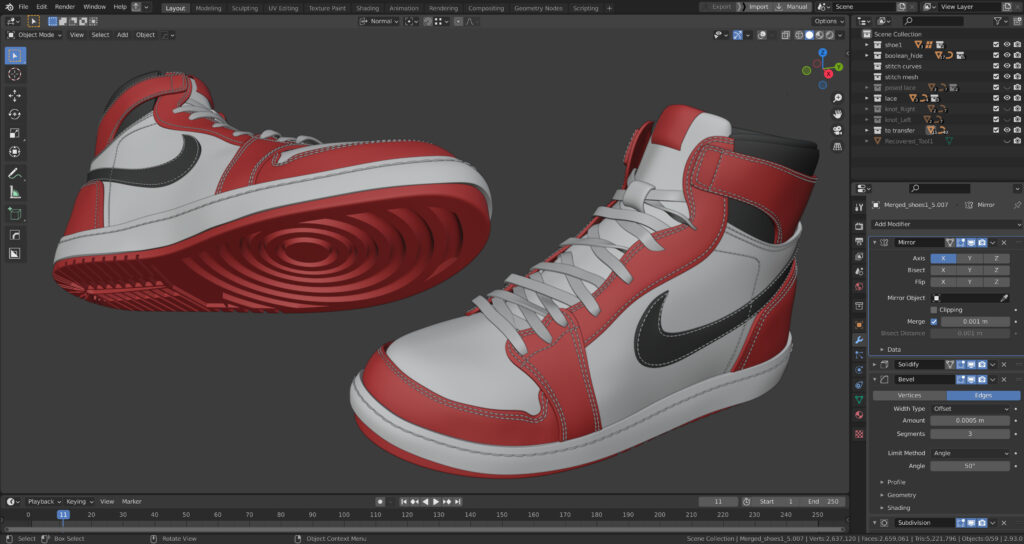Screen dimensions: 1024x544
Task: Switch to the Sculpting workspace tab
Action: click(x=245, y=8)
